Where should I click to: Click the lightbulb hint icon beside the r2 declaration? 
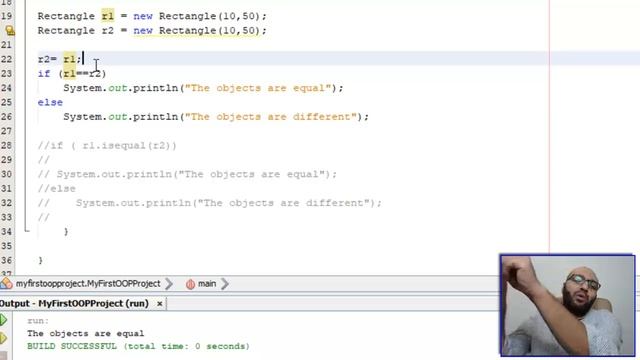pyautogui.click(x=10, y=31)
